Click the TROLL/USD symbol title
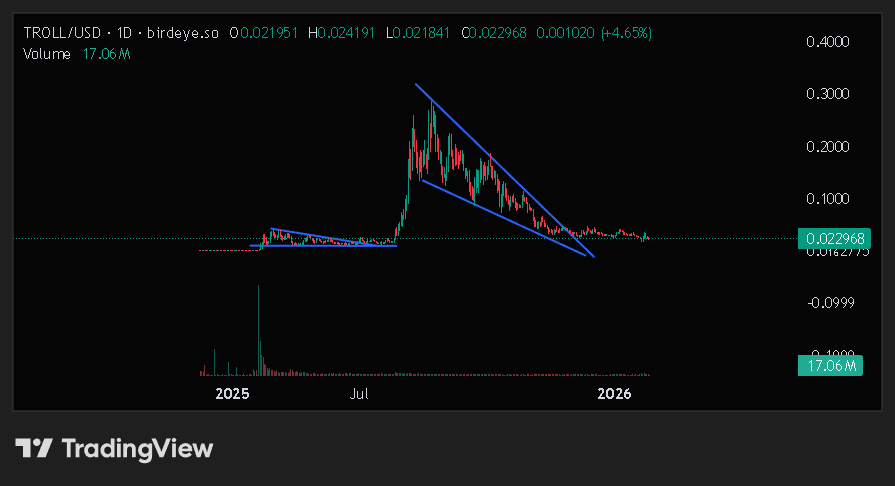Image resolution: width=895 pixels, height=486 pixels. (x=62, y=33)
